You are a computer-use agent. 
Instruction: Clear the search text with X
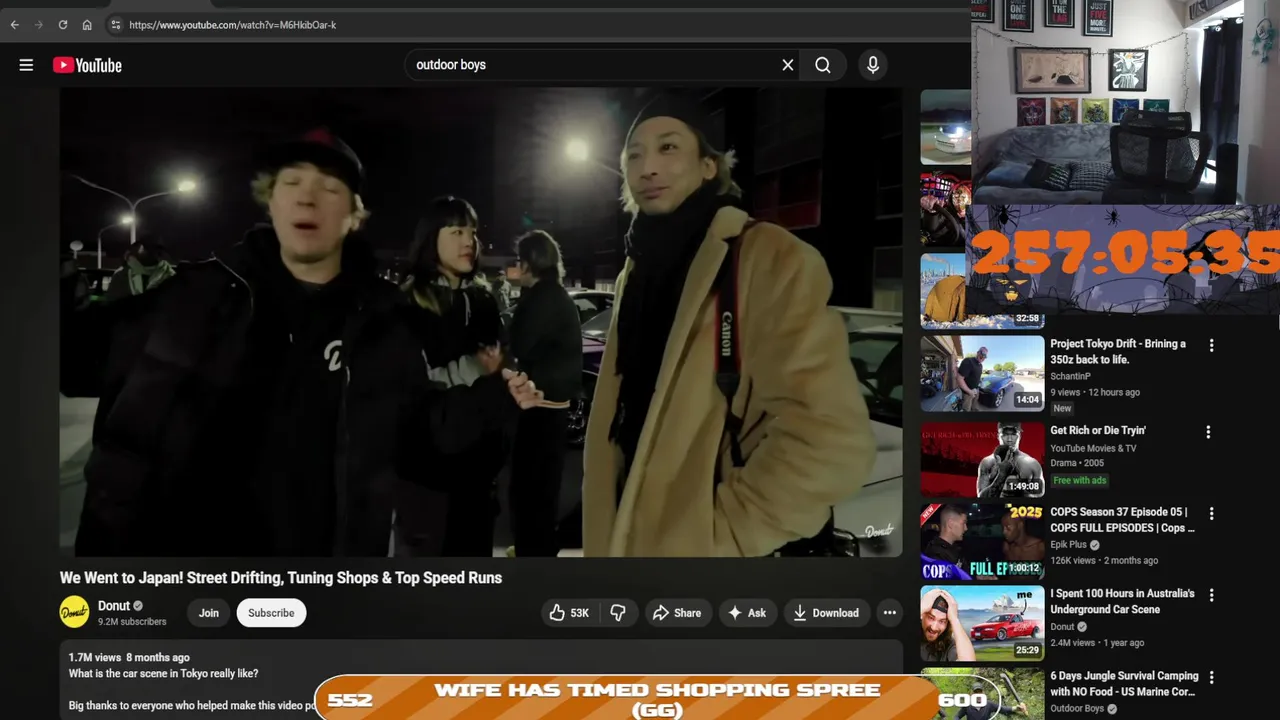coord(788,65)
